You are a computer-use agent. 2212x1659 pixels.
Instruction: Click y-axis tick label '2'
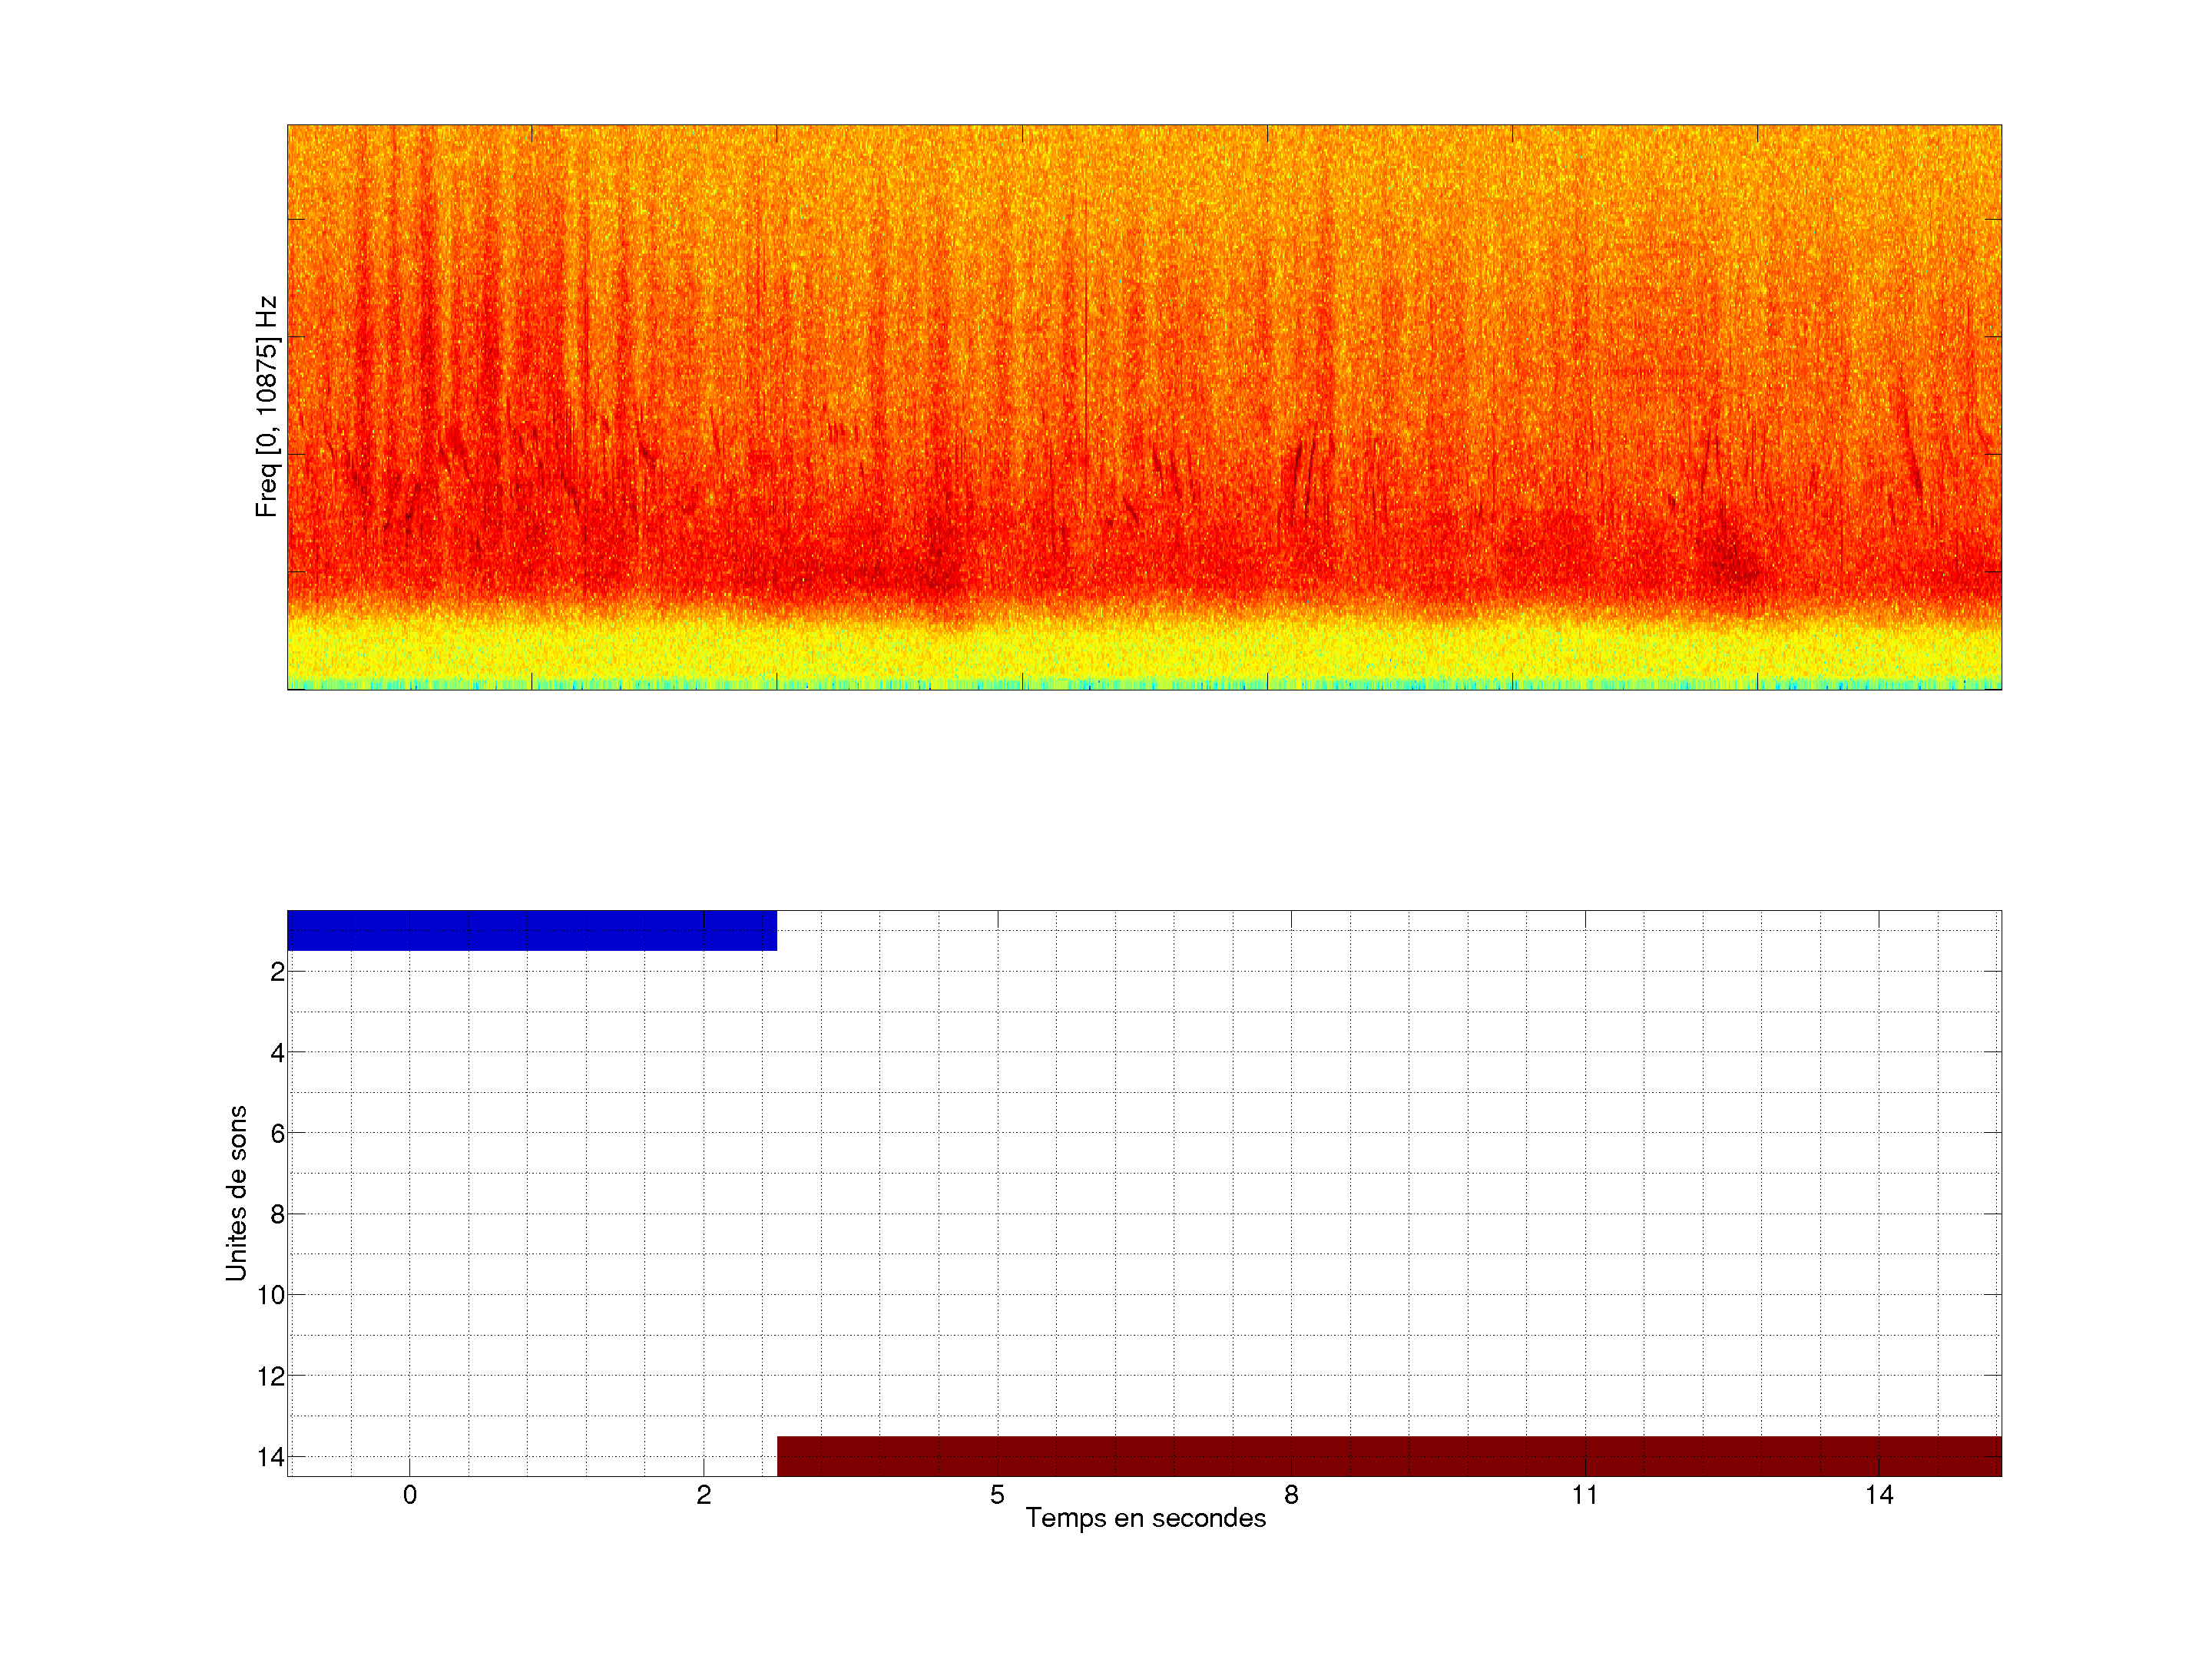[277, 972]
